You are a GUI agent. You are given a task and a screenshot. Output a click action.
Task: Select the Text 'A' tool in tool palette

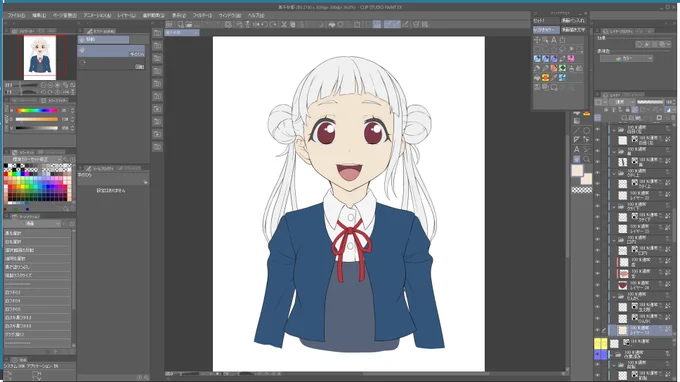pos(577,150)
